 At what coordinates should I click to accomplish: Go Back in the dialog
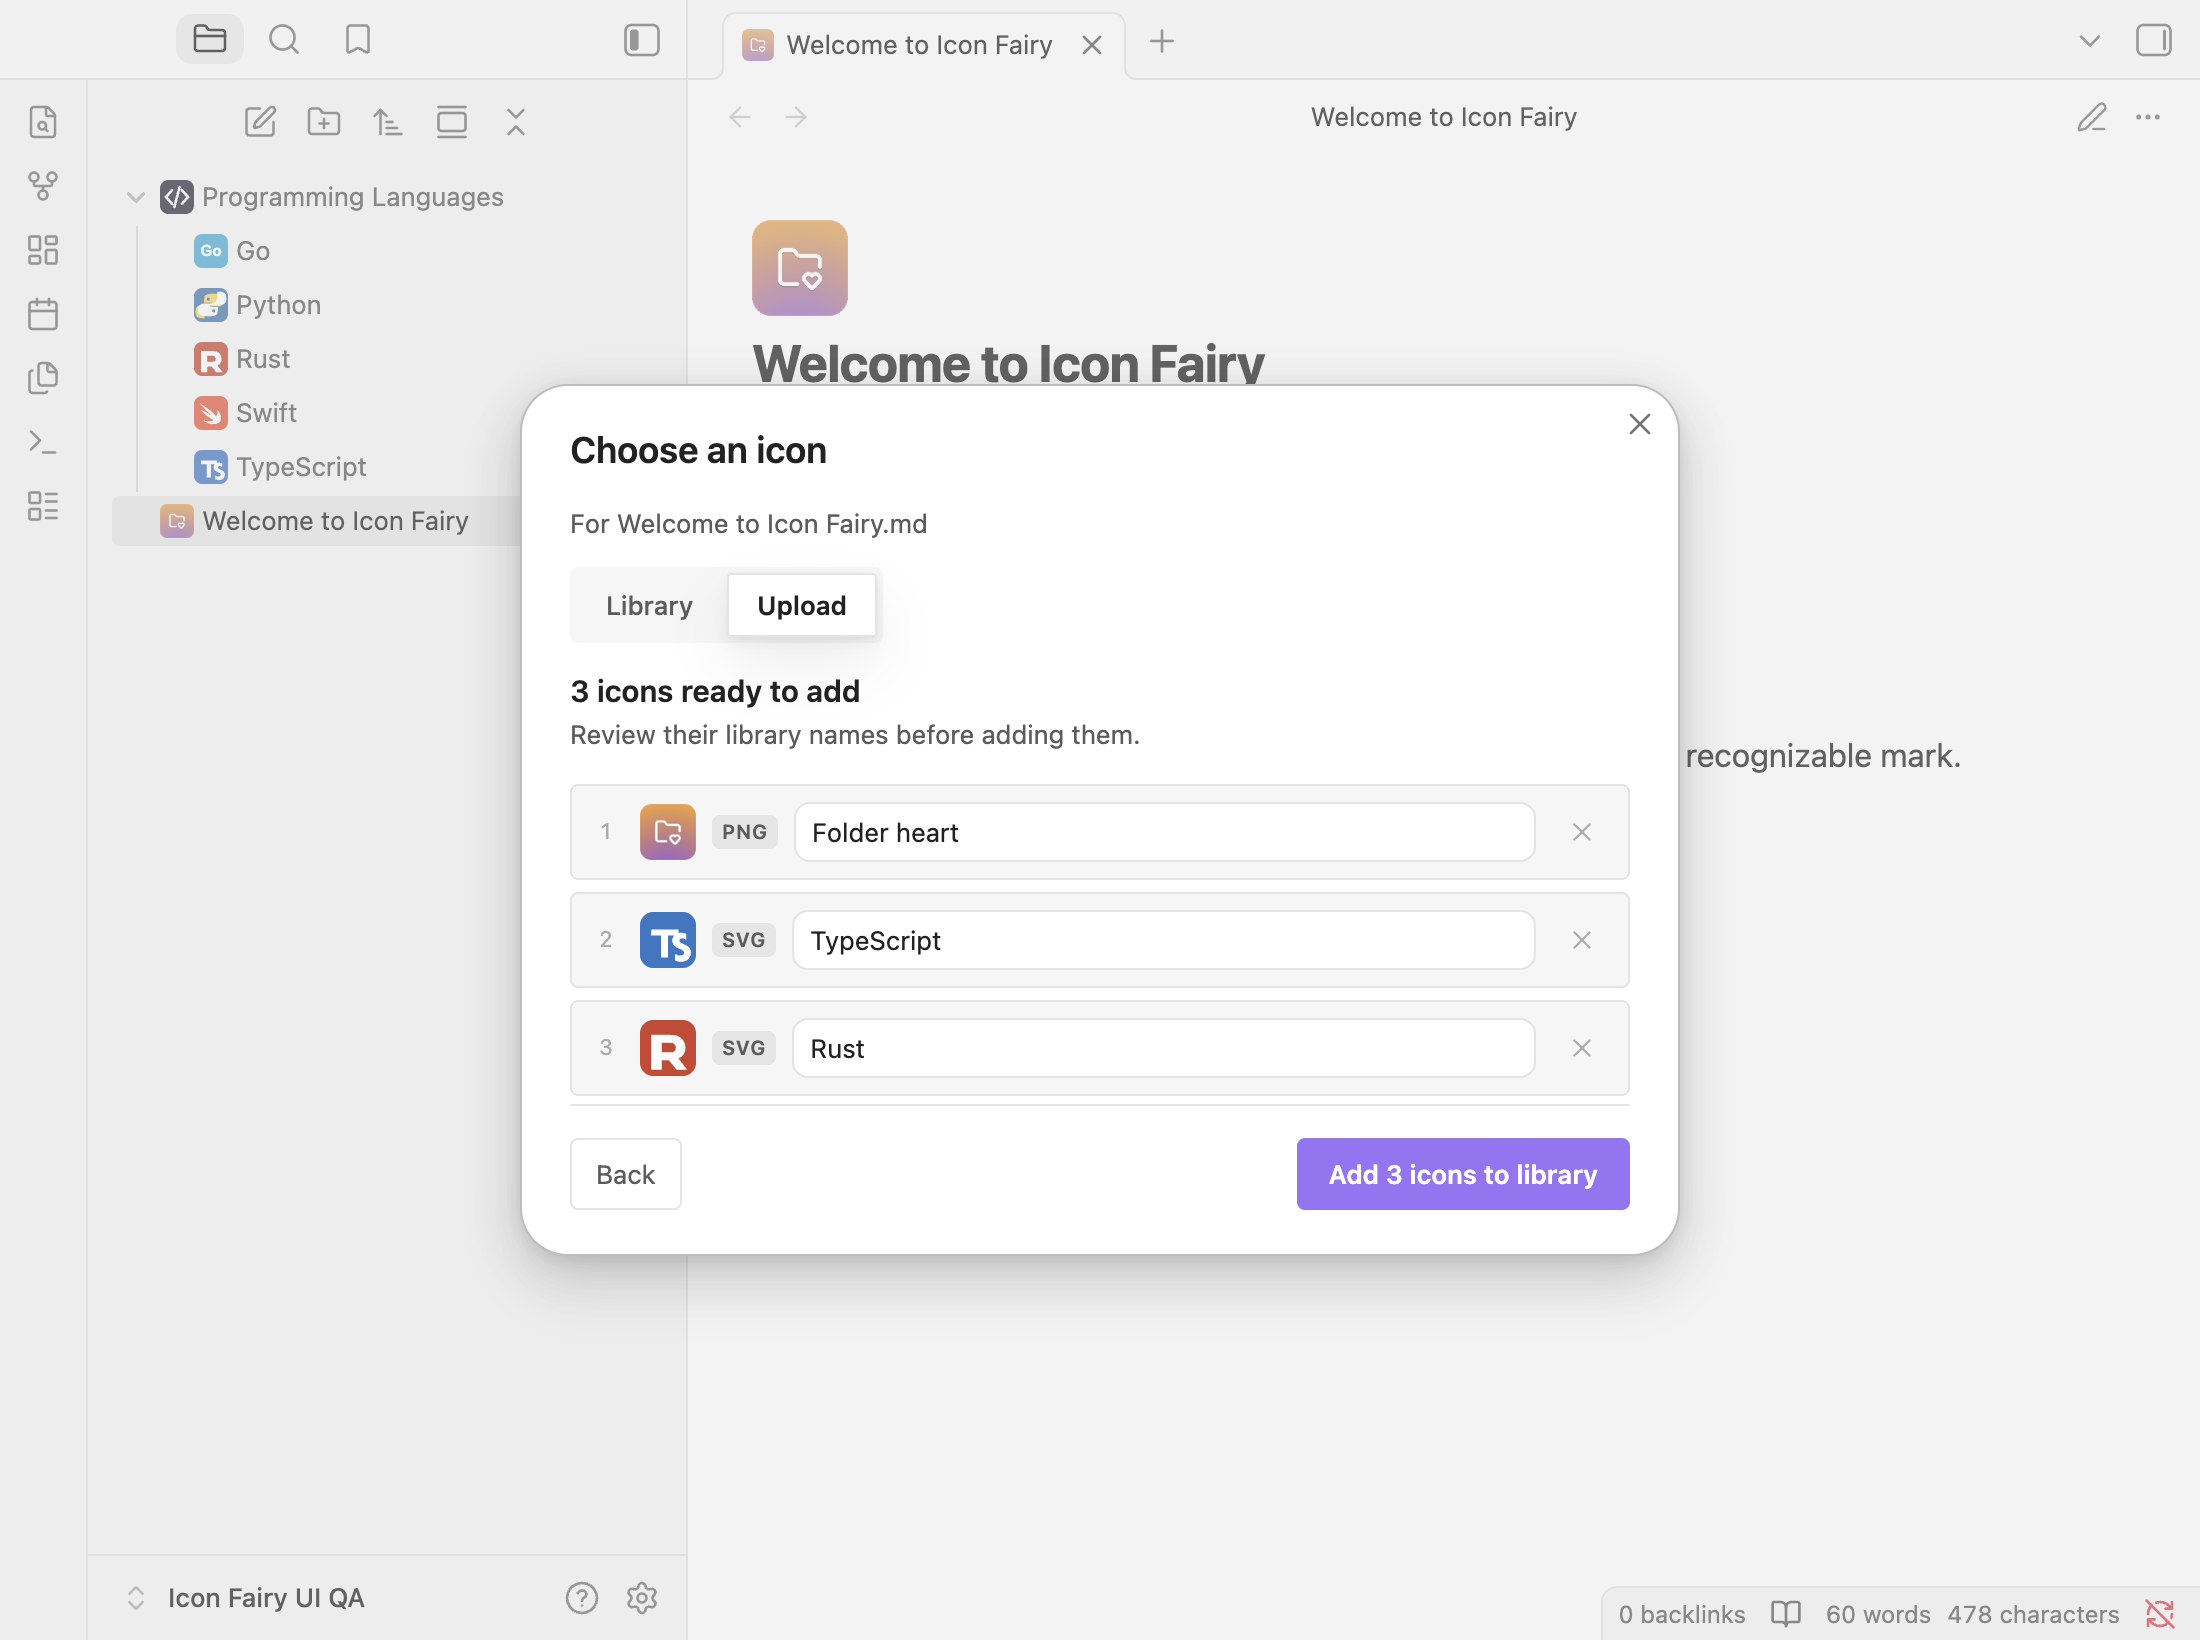point(626,1174)
